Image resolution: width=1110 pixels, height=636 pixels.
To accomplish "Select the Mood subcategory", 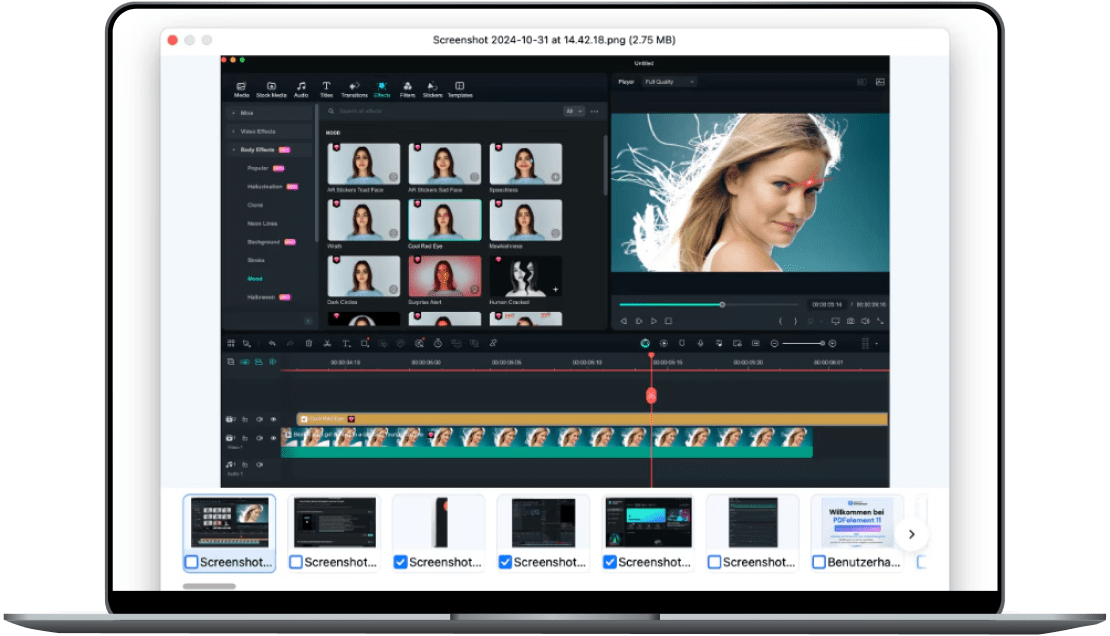I will [x=255, y=278].
